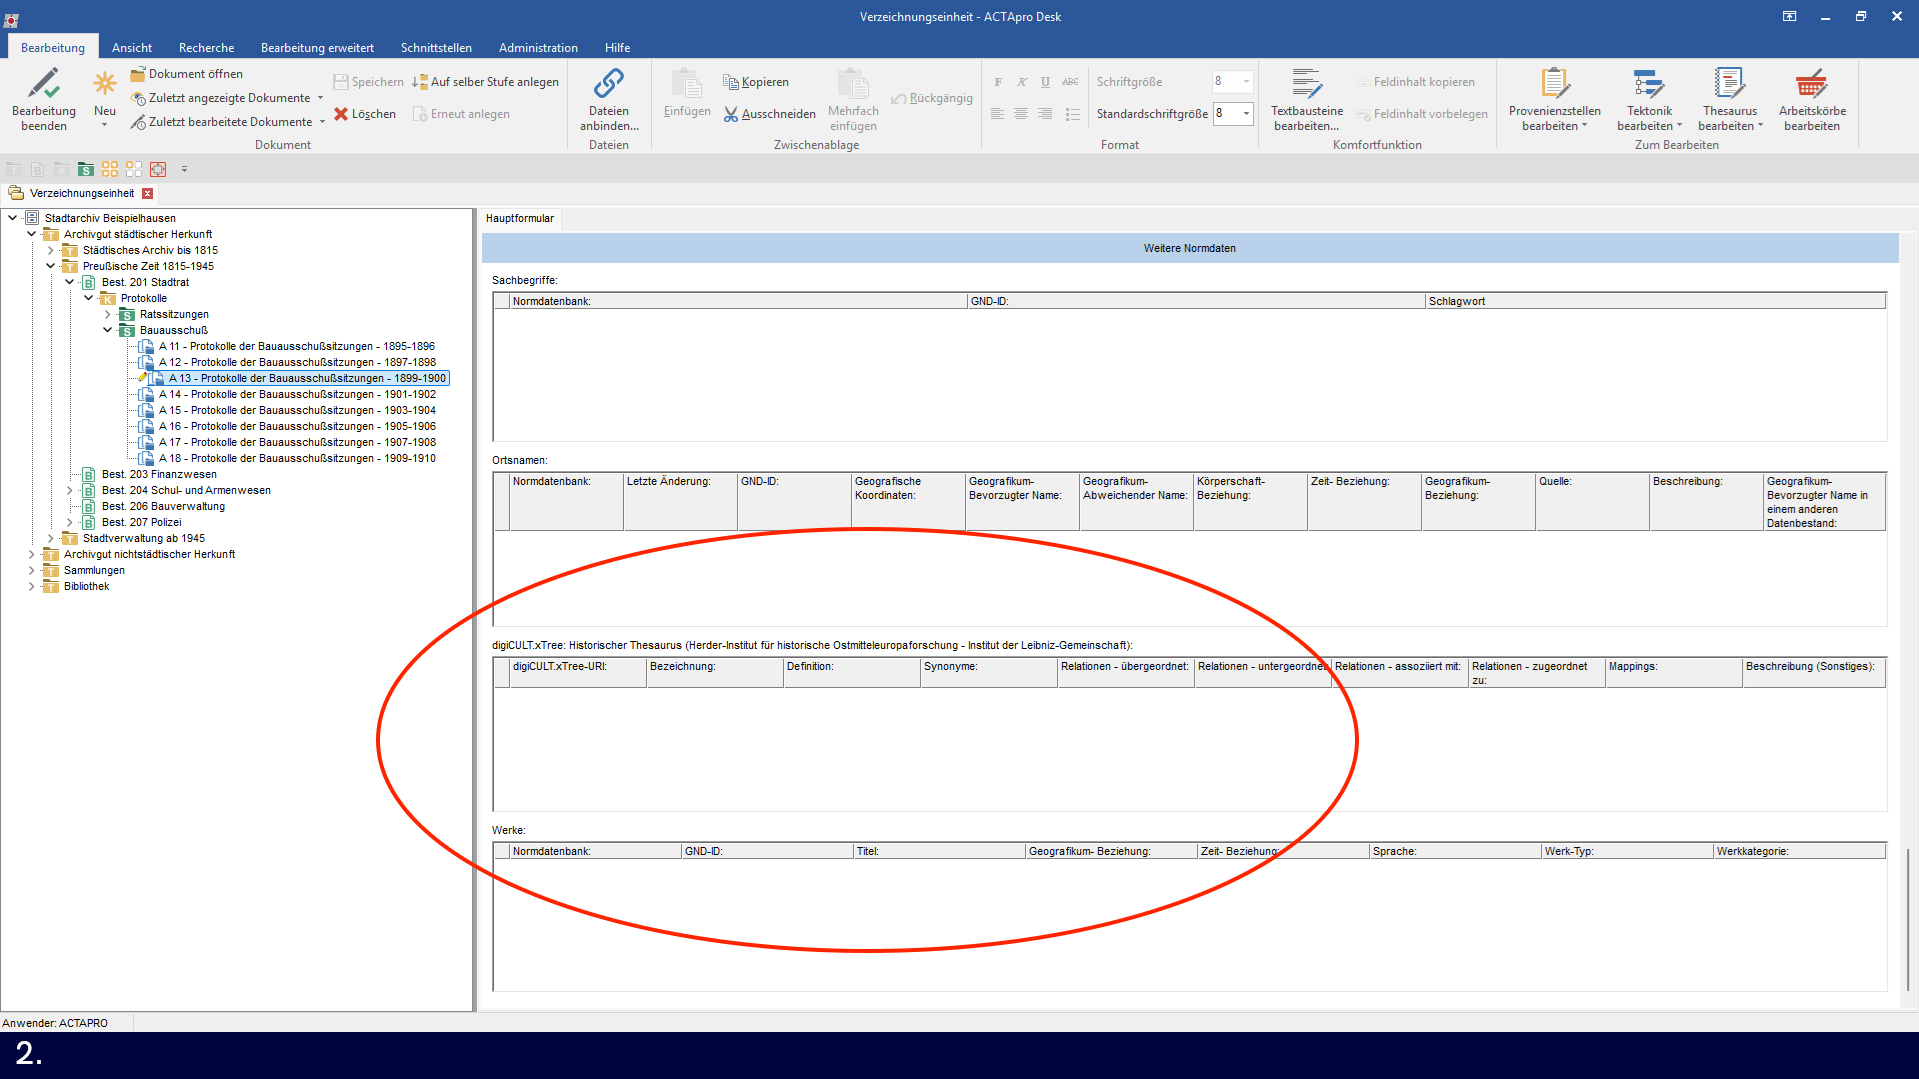The height and width of the screenshot is (1079, 1919).
Task: Open the Administration ribbon tab
Action: 538,48
